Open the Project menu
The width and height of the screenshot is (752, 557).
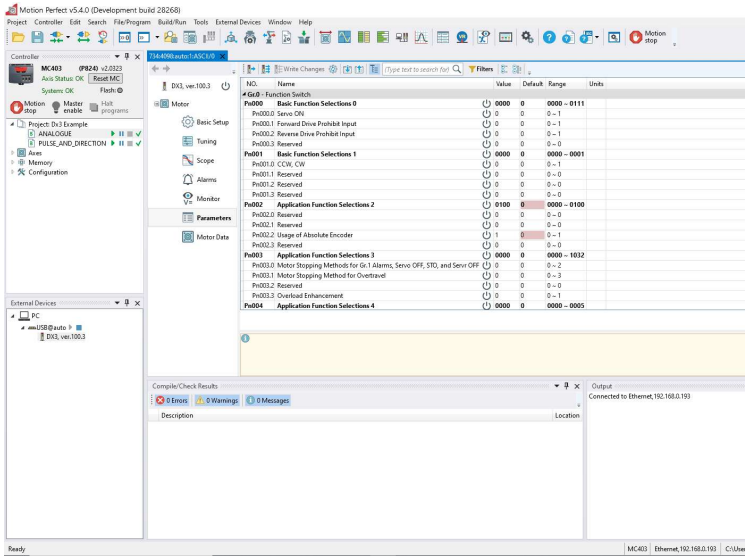tap(17, 22)
